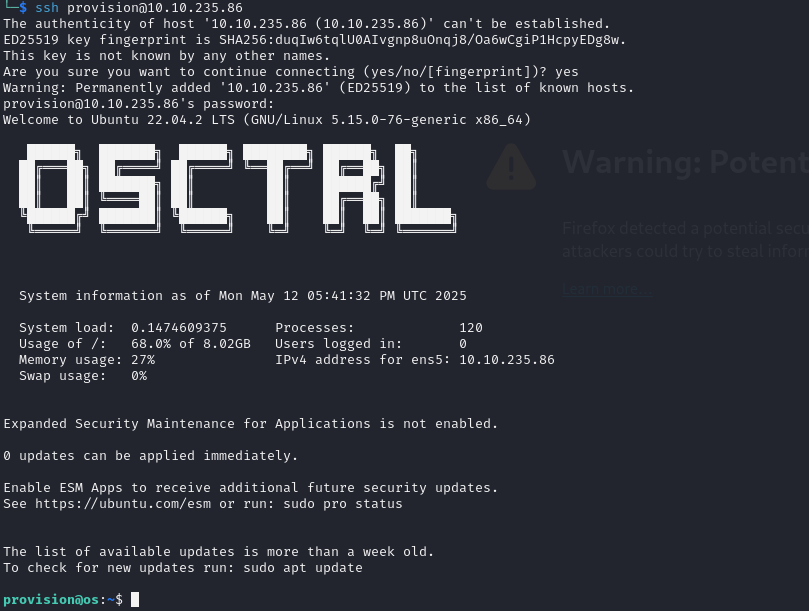Click the faded Learn more link
The width and height of the screenshot is (809, 611).
(607, 289)
